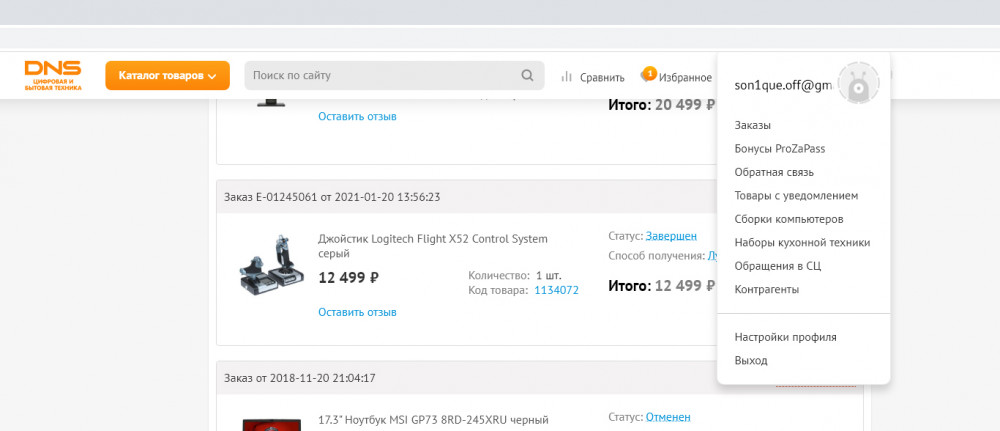Click the user avatar icon
This screenshot has height=431, width=1000.
[857, 85]
